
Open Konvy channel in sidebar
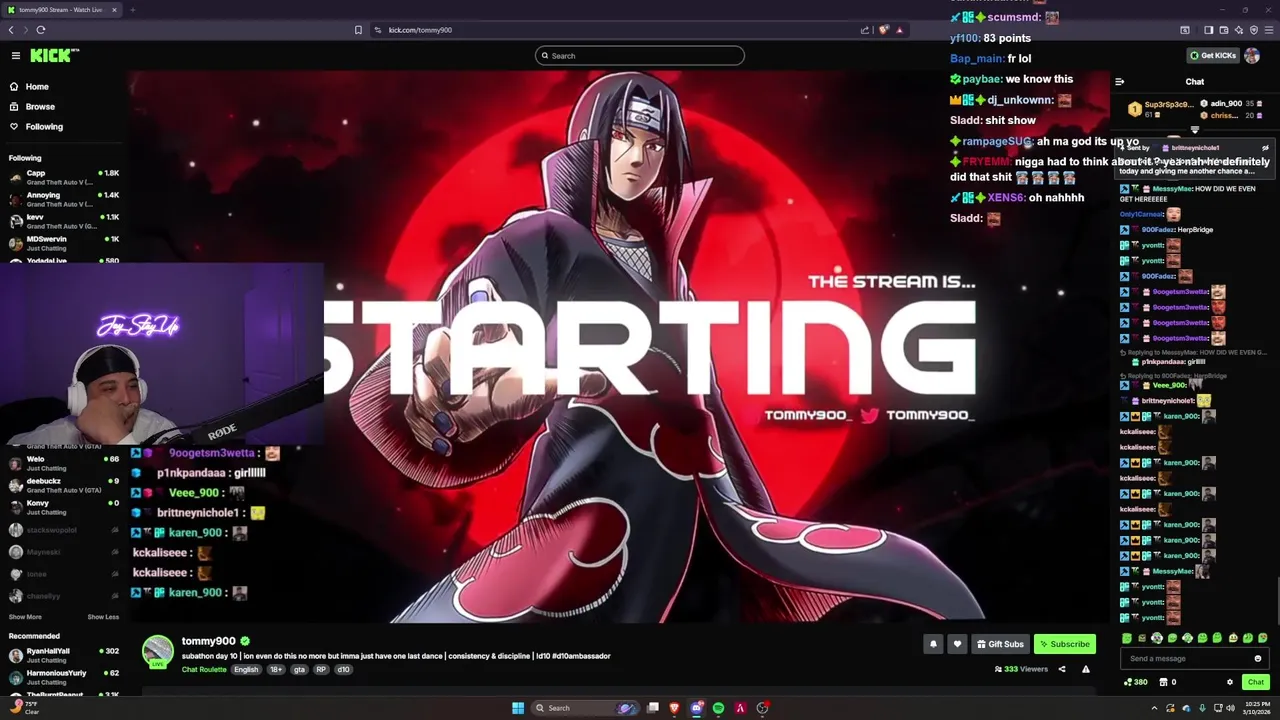pyautogui.click(x=64, y=507)
